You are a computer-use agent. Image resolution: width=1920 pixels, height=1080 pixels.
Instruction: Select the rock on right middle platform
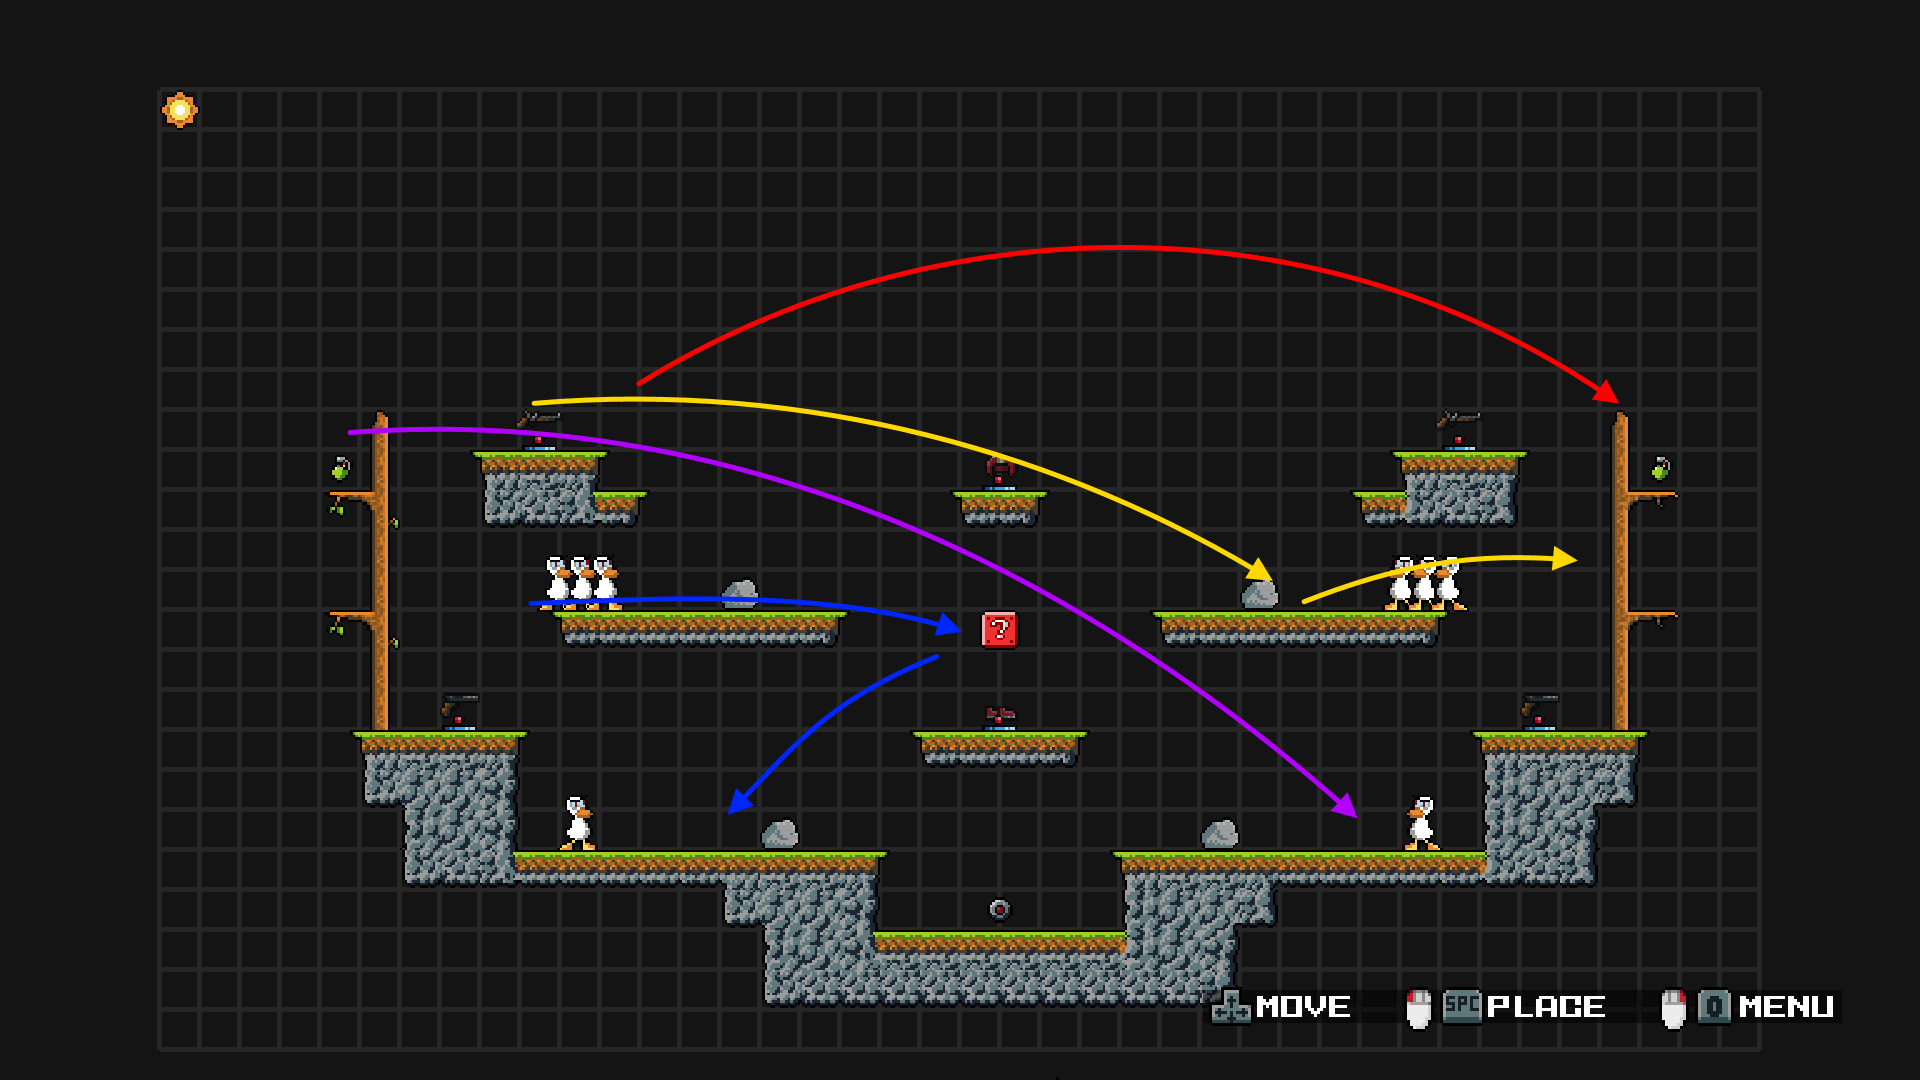(1259, 594)
